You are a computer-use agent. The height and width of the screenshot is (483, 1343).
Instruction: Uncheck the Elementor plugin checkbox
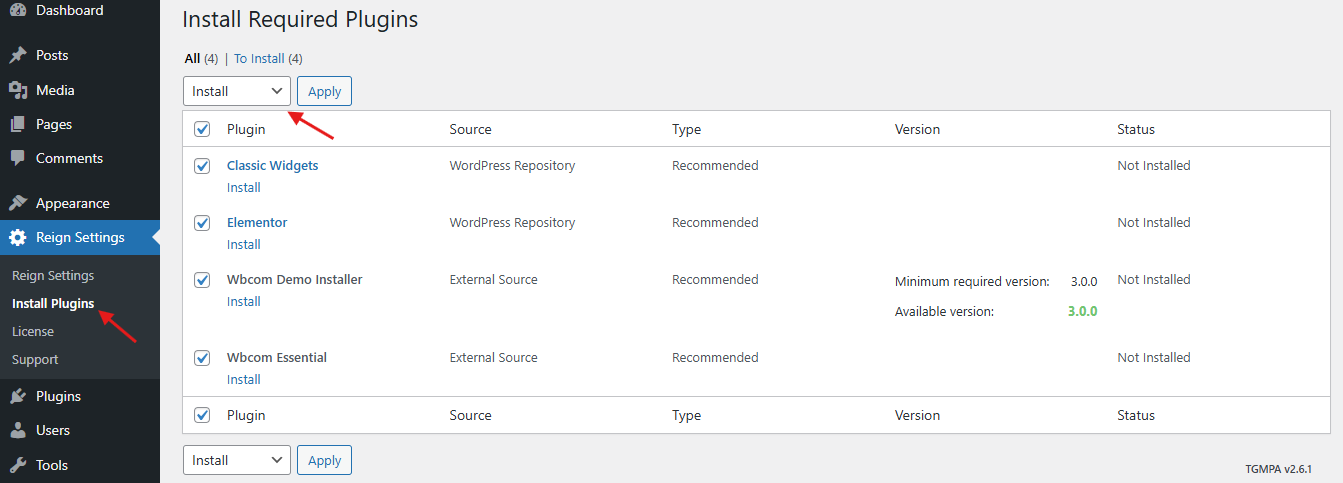pyautogui.click(x=202, y=223)
